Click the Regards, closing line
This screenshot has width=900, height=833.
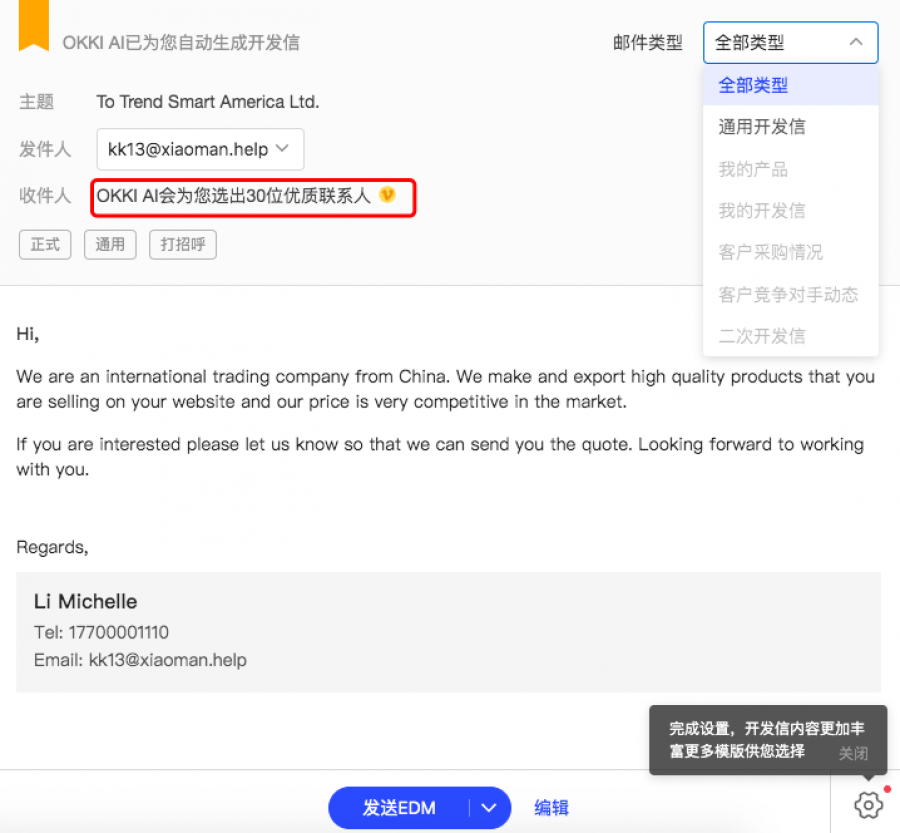[x=52, y=547]
